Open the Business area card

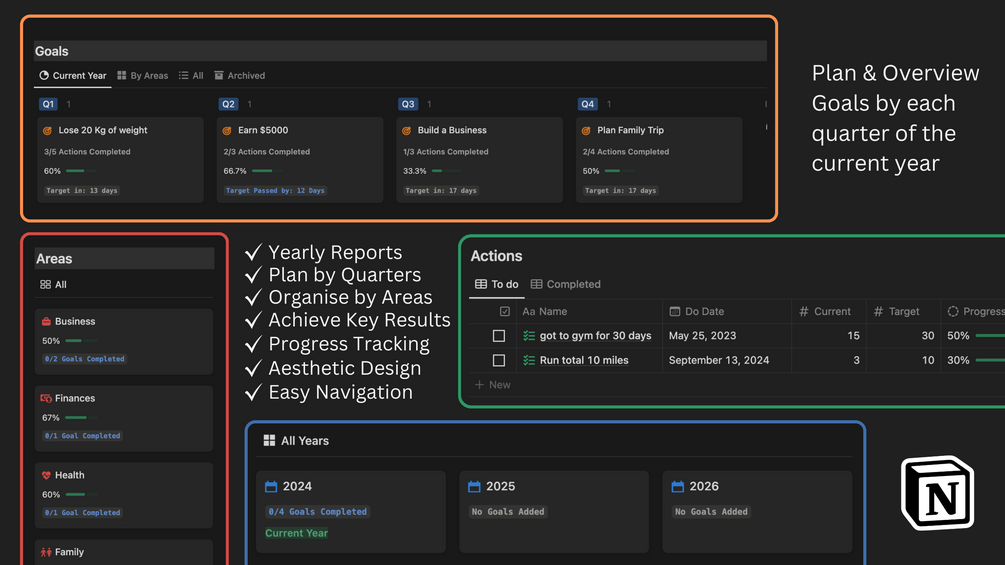[124, 341]
